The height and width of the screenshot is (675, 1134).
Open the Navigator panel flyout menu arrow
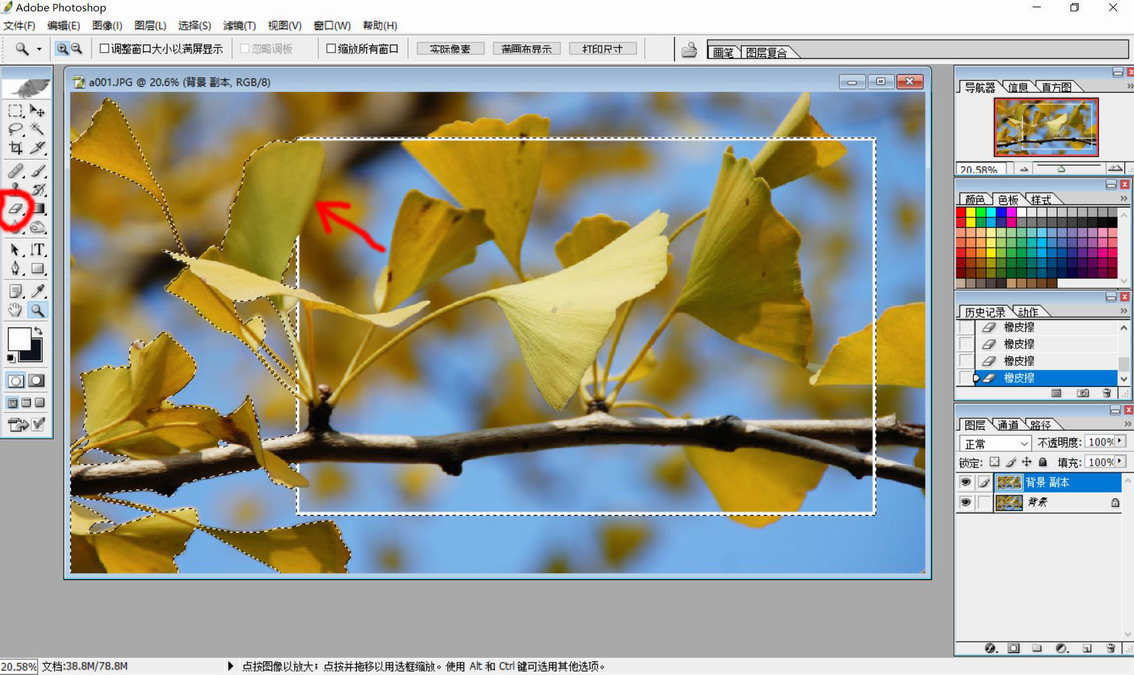(1130, 85)
